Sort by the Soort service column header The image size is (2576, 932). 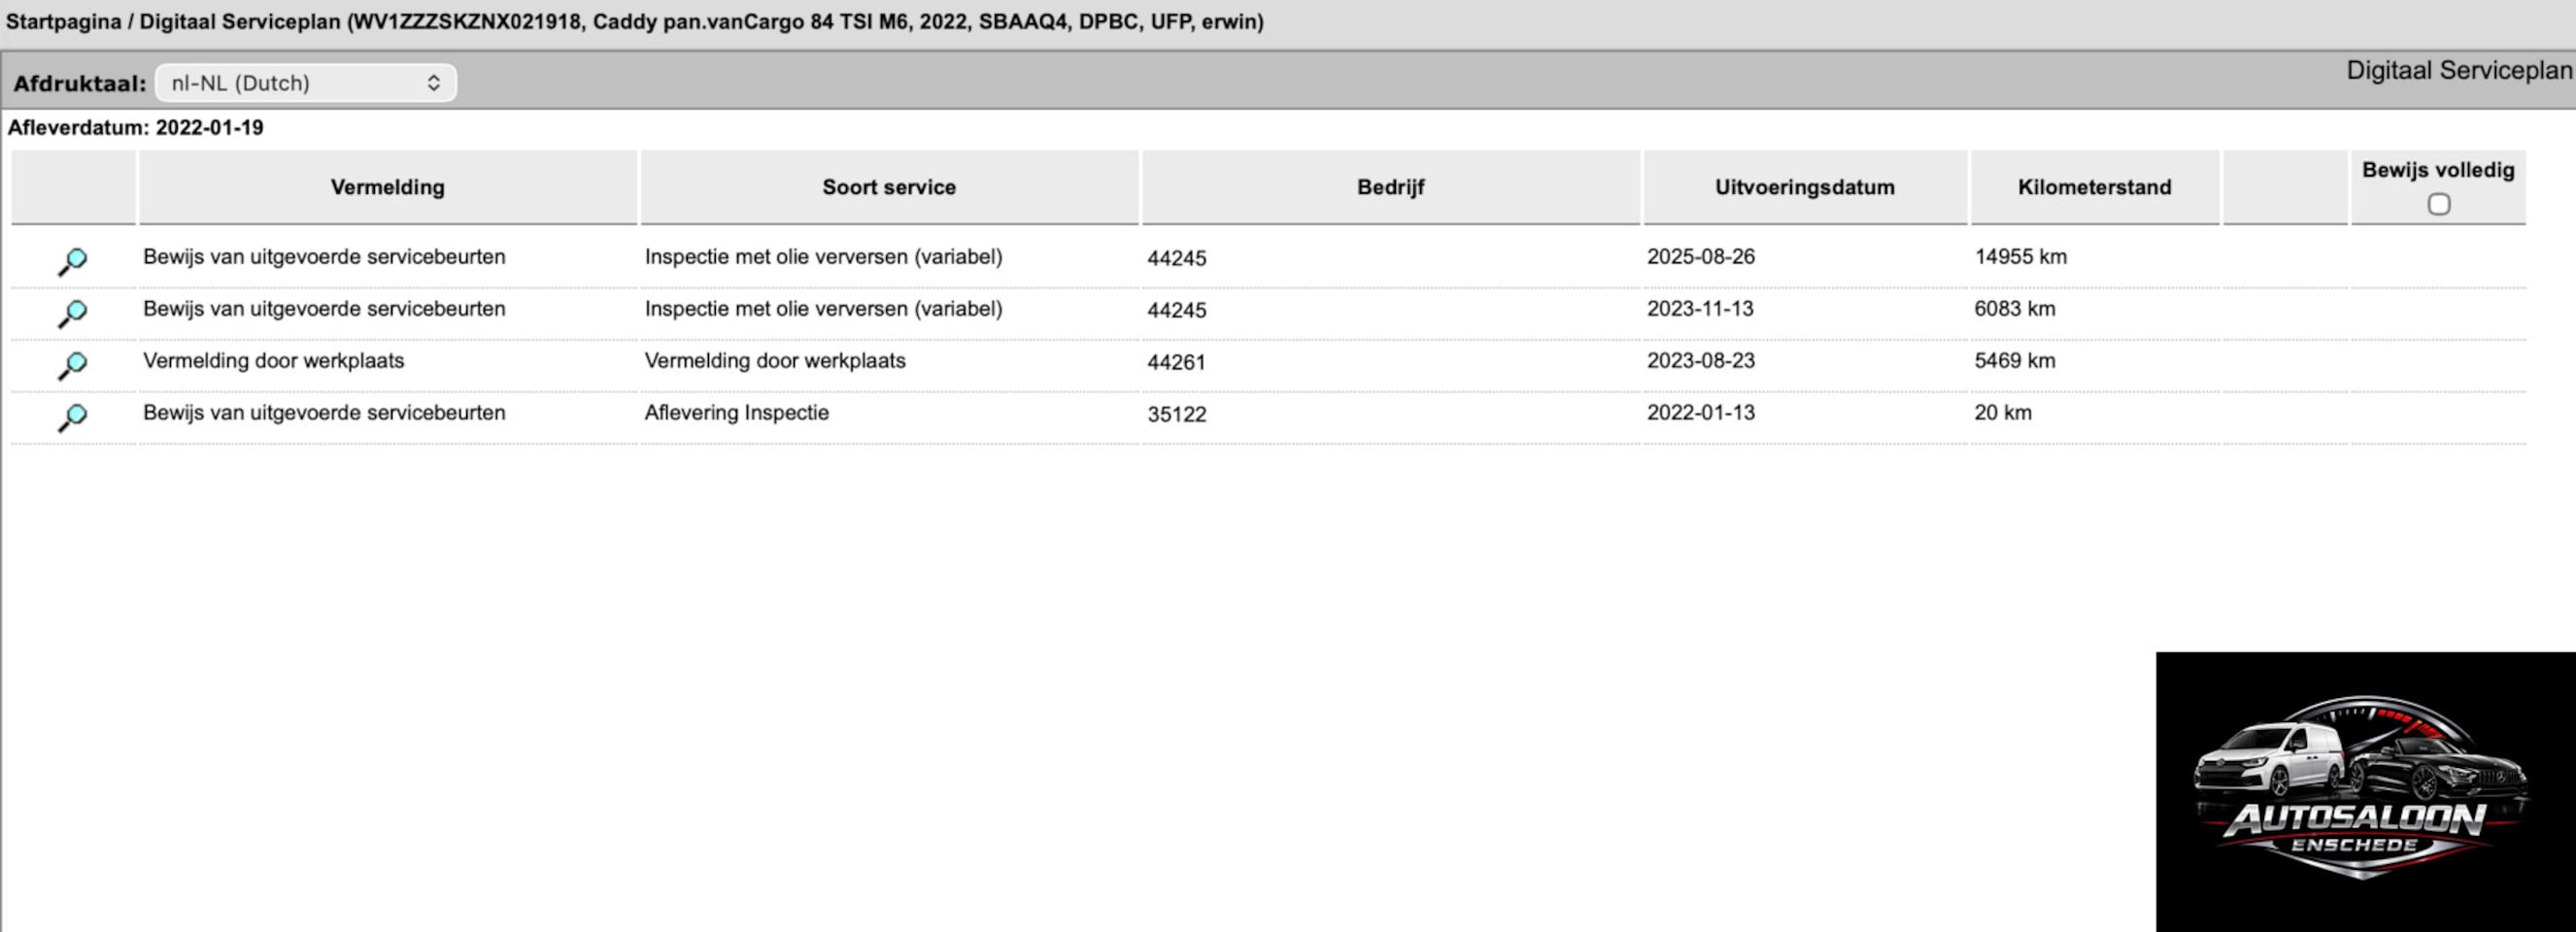[x=889, y=187]
